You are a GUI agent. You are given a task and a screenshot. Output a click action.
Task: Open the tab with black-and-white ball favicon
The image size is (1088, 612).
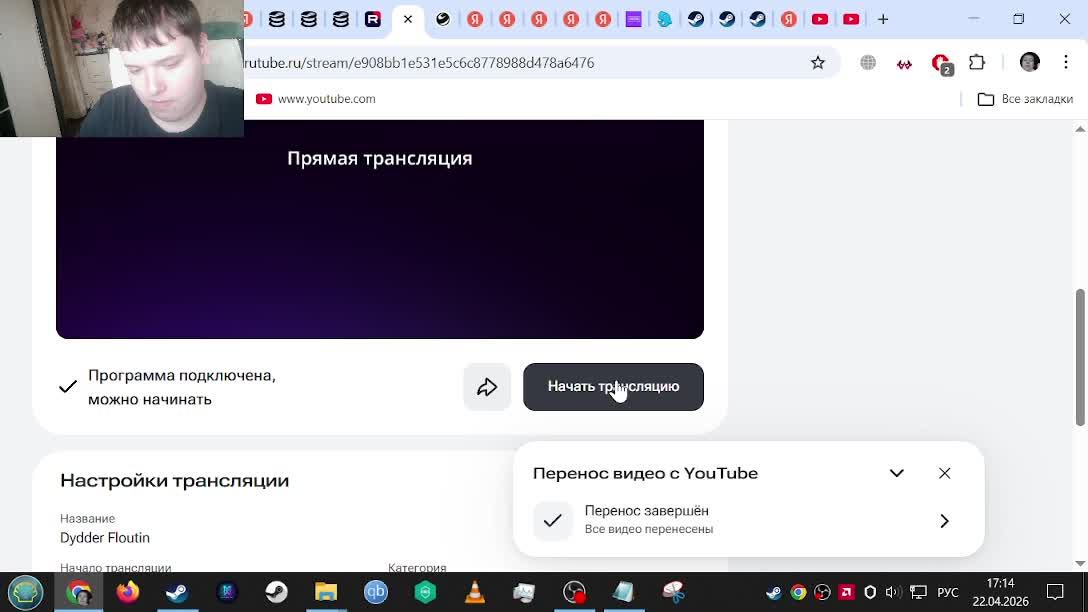pos(443,19)
